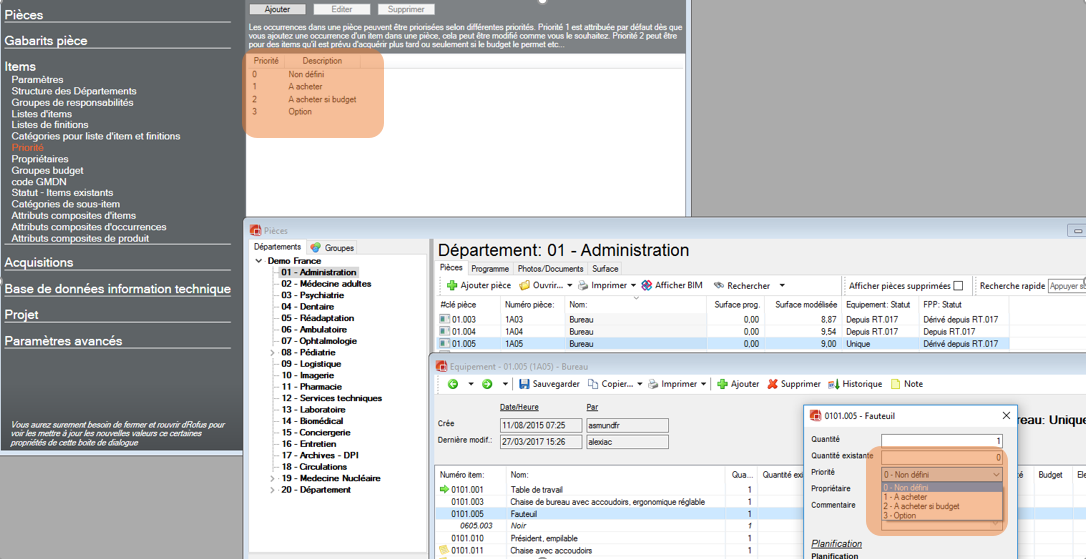Click the green back arrow in Equipement toolbar
1086x559 pixels.
[453, 384]
